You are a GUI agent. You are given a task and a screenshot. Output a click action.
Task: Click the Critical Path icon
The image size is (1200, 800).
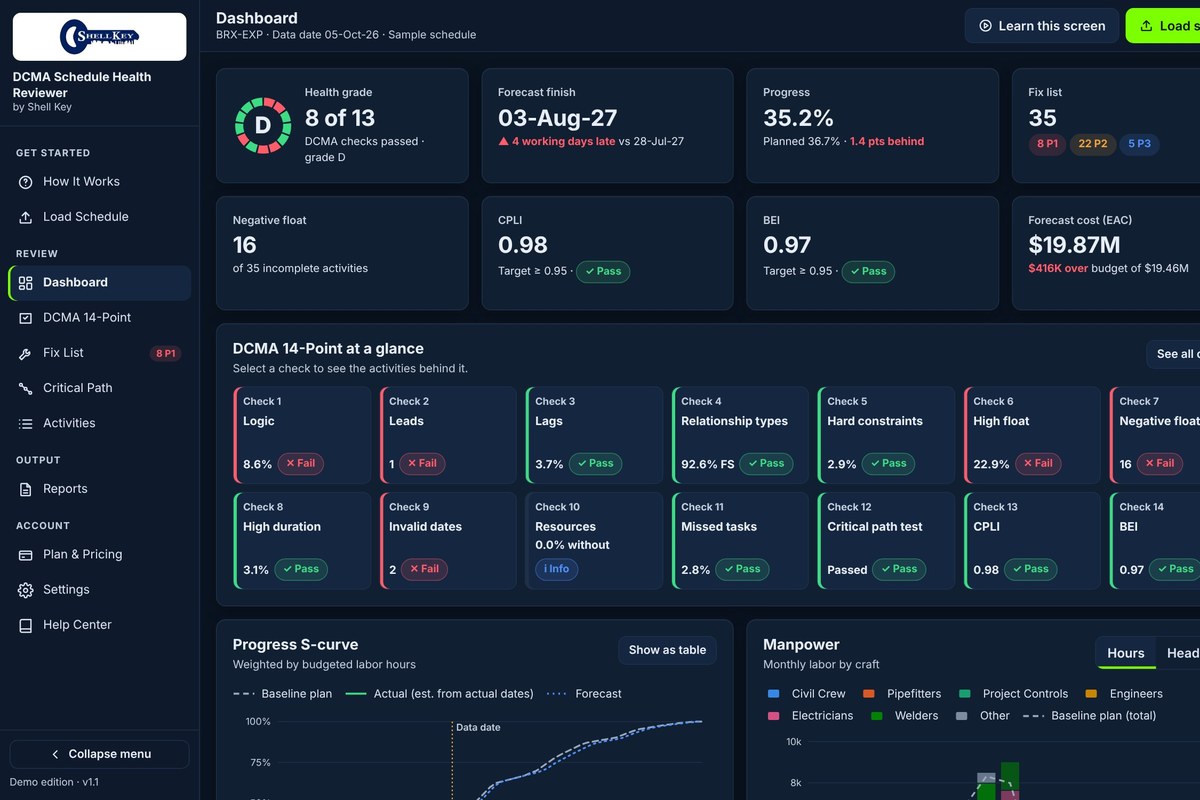point(26,388)
